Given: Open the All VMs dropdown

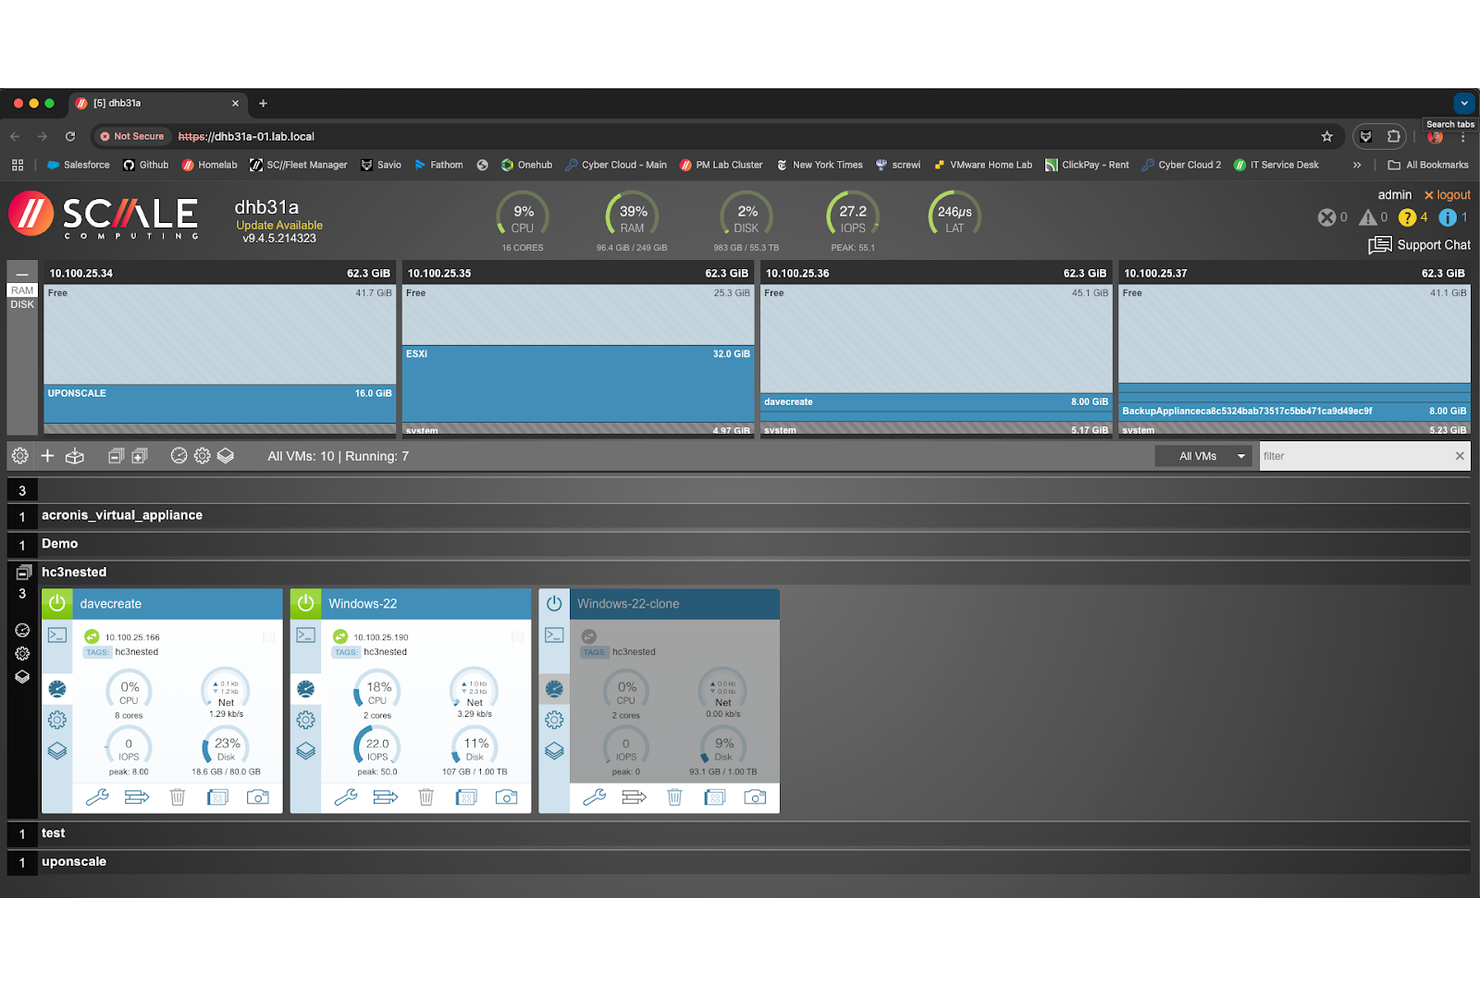Looking at the screenshot, I should [1203, 455].
